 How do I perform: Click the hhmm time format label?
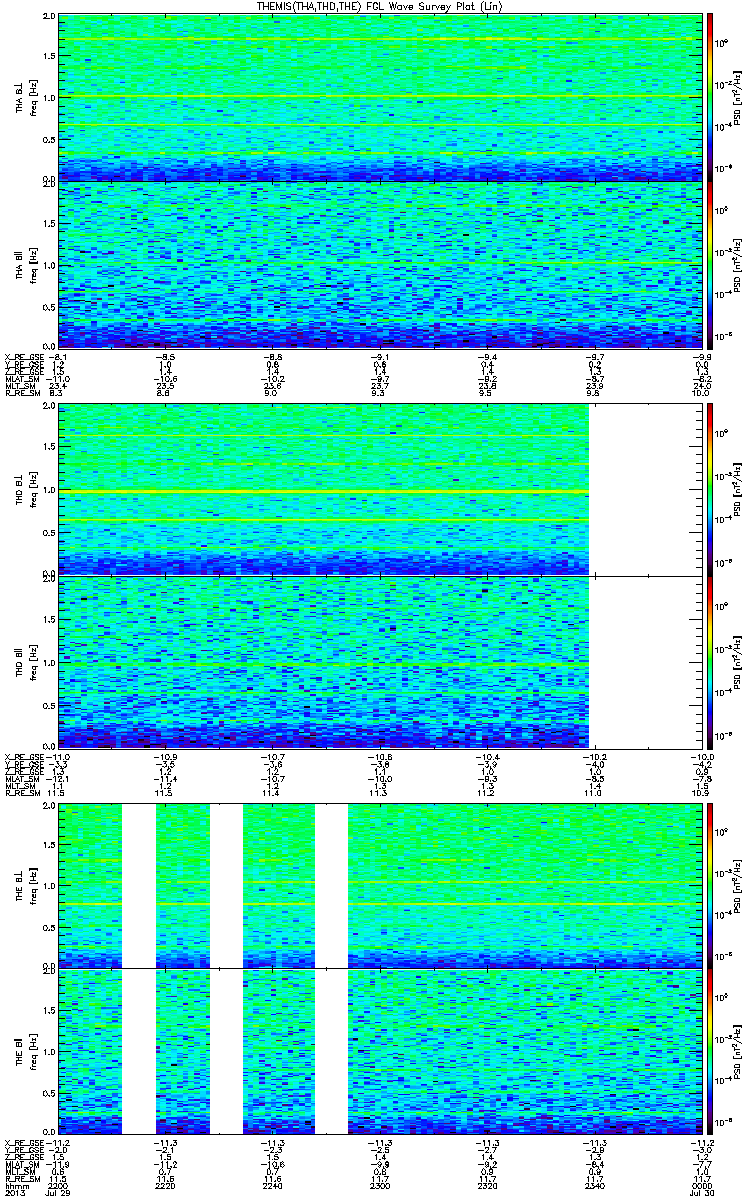pyautogui.click(x=16, y=1186)
